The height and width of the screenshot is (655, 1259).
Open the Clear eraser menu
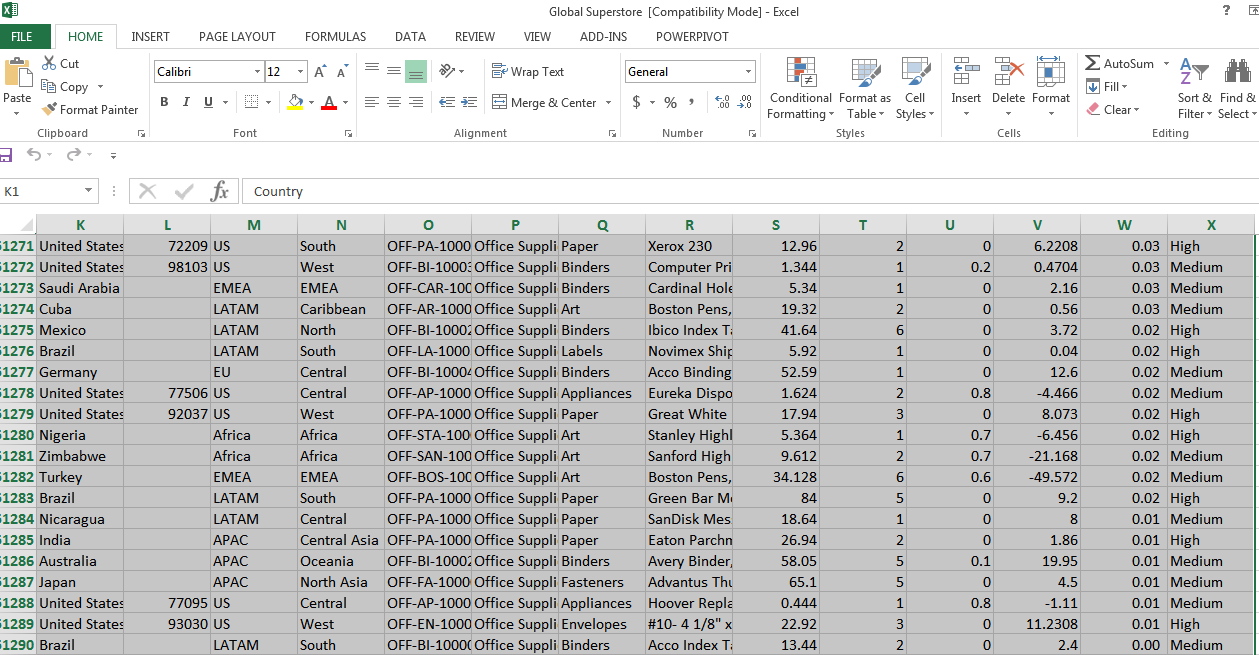pos(1113,110)
